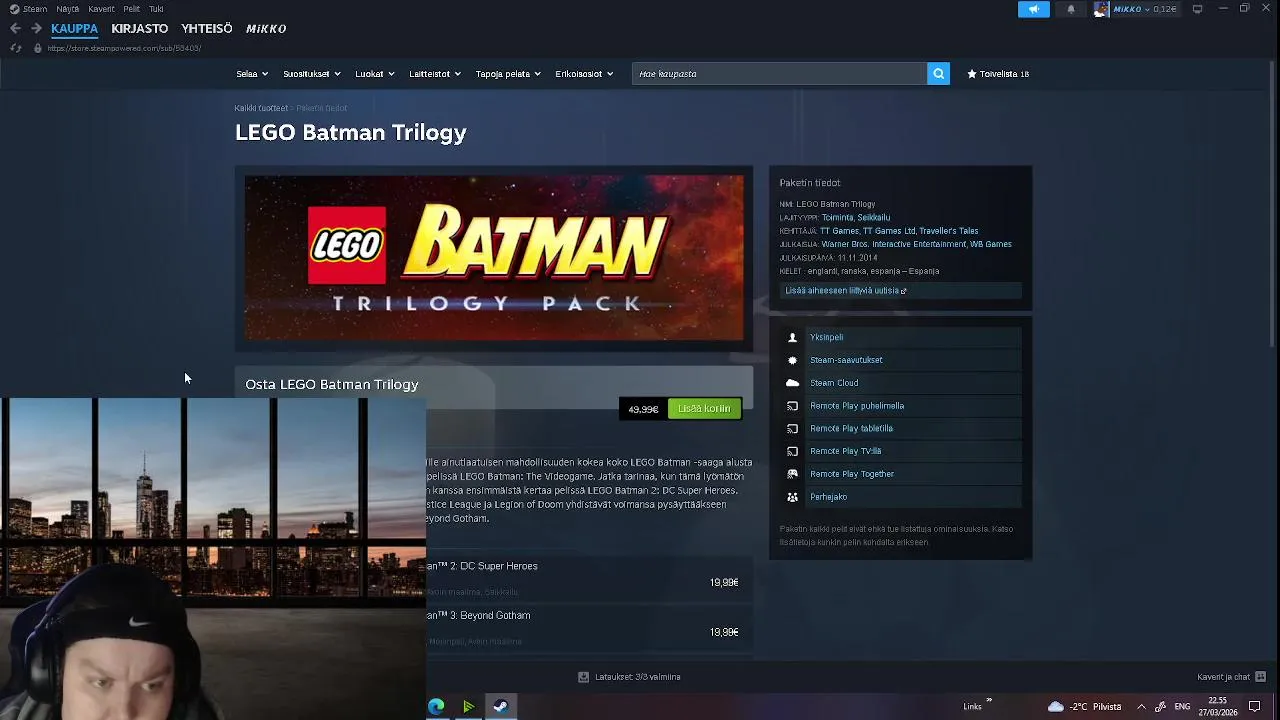1280x720 pixels.
Task: Go forward with the right arrow icon
Action: [x=37, y=28]
